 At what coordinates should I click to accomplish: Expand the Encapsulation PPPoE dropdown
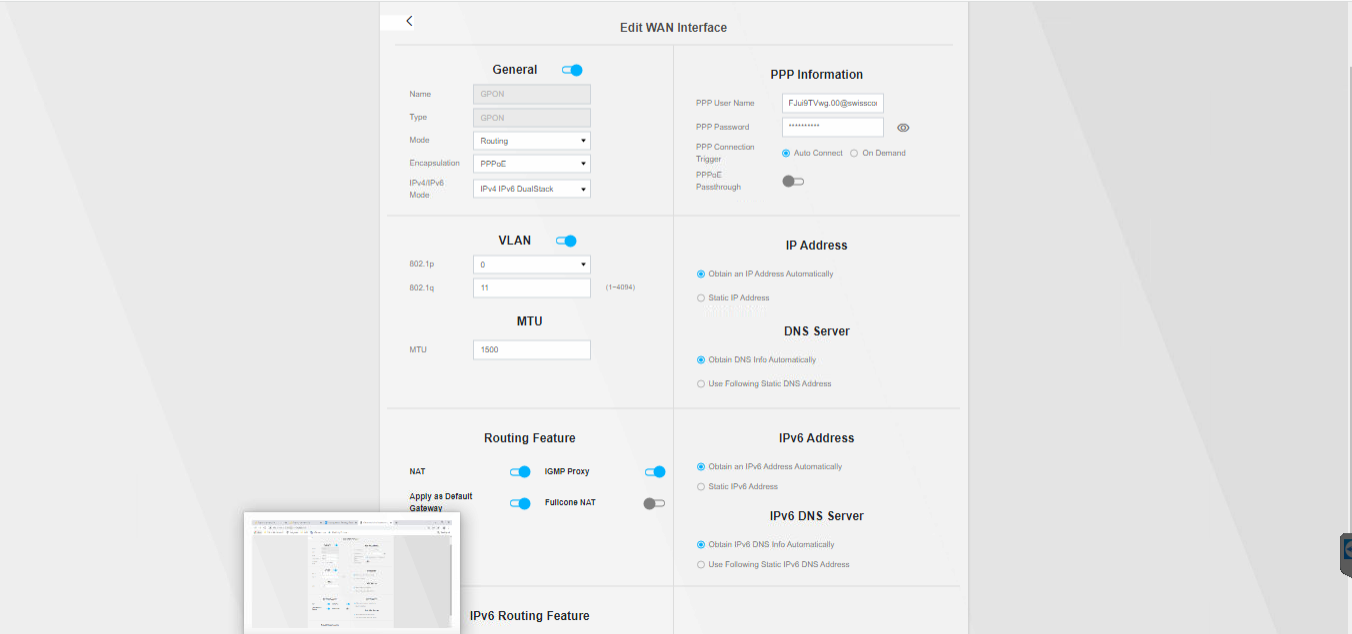[x=531, y=163]
